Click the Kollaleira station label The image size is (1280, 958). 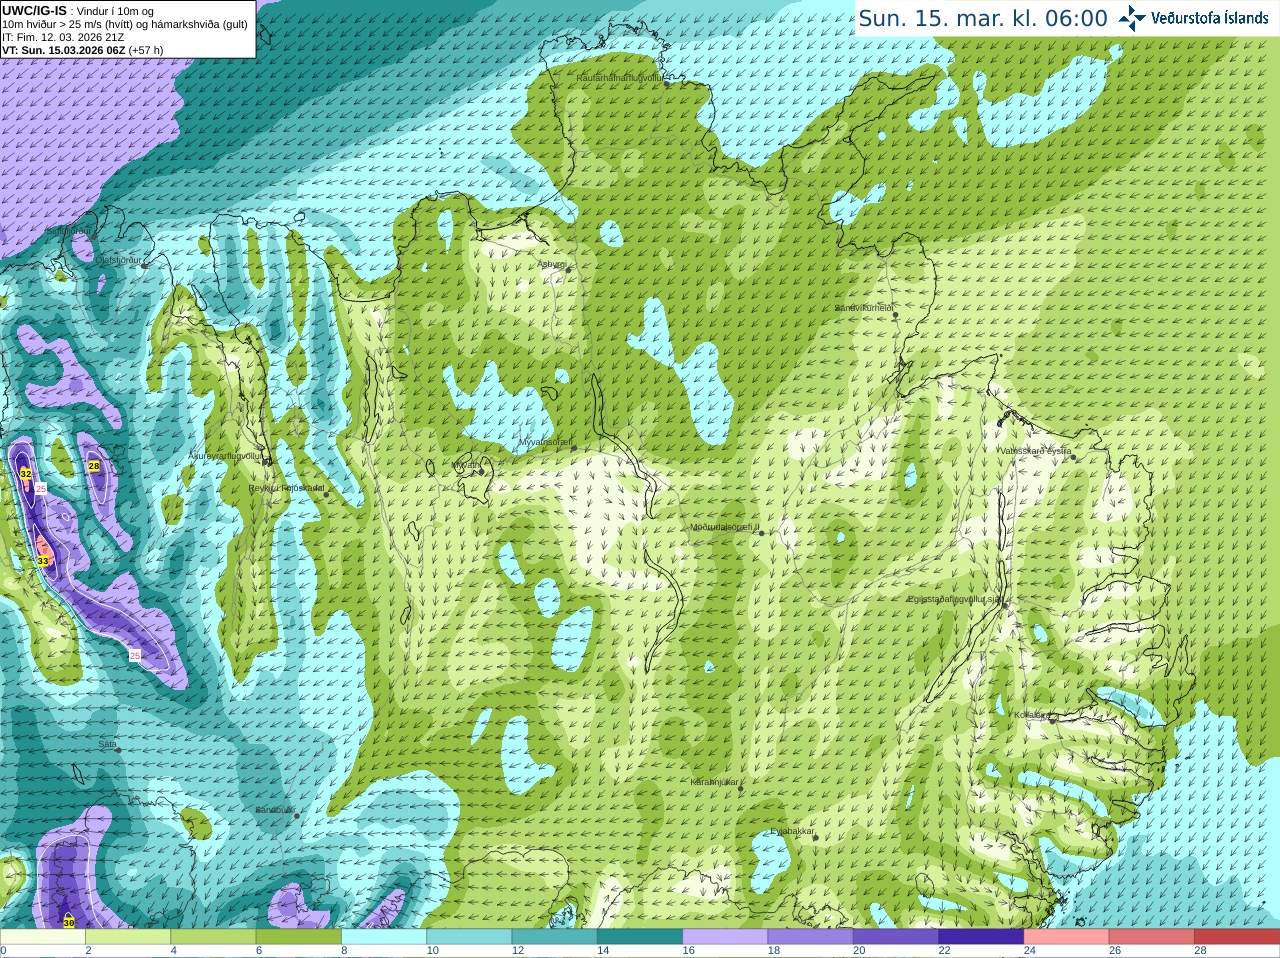point(1031,714)
